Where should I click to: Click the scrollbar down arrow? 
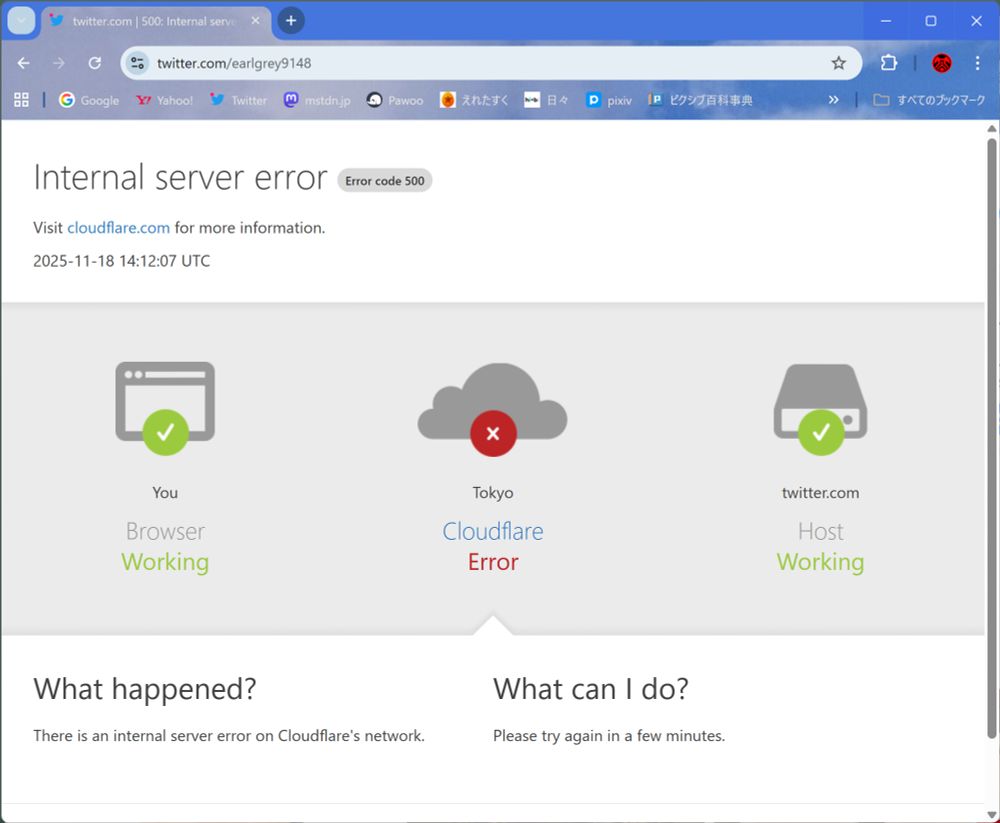pyautogui.click(x=992, y=815)
